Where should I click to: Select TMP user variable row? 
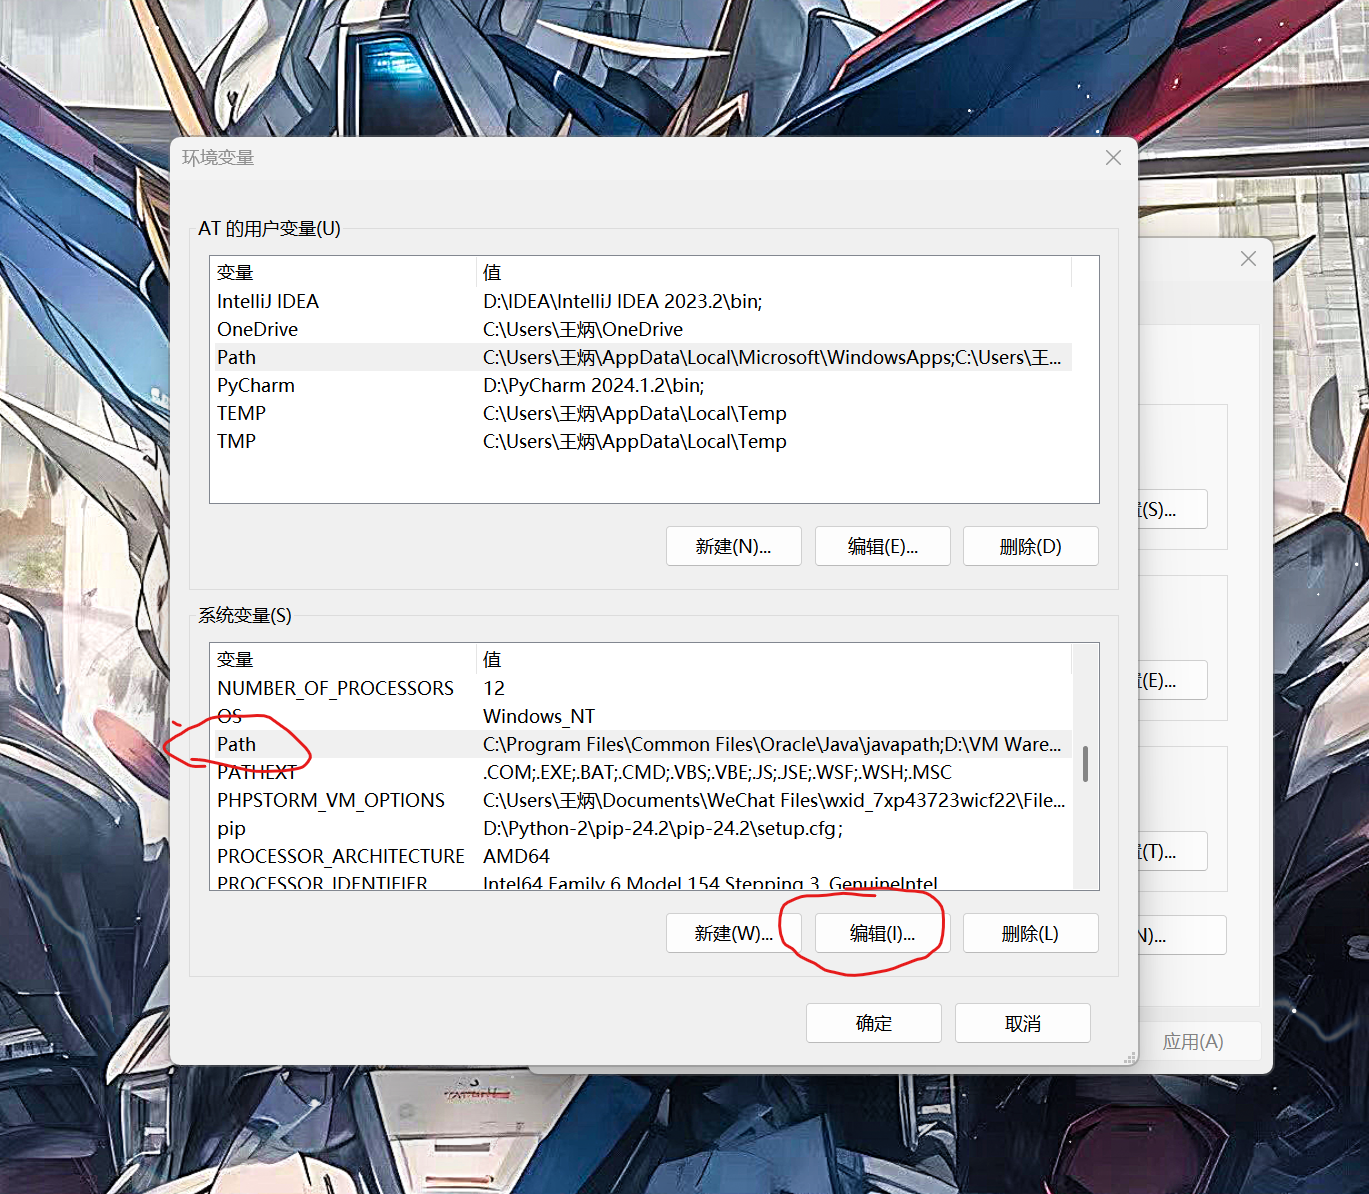pos(640,441)
